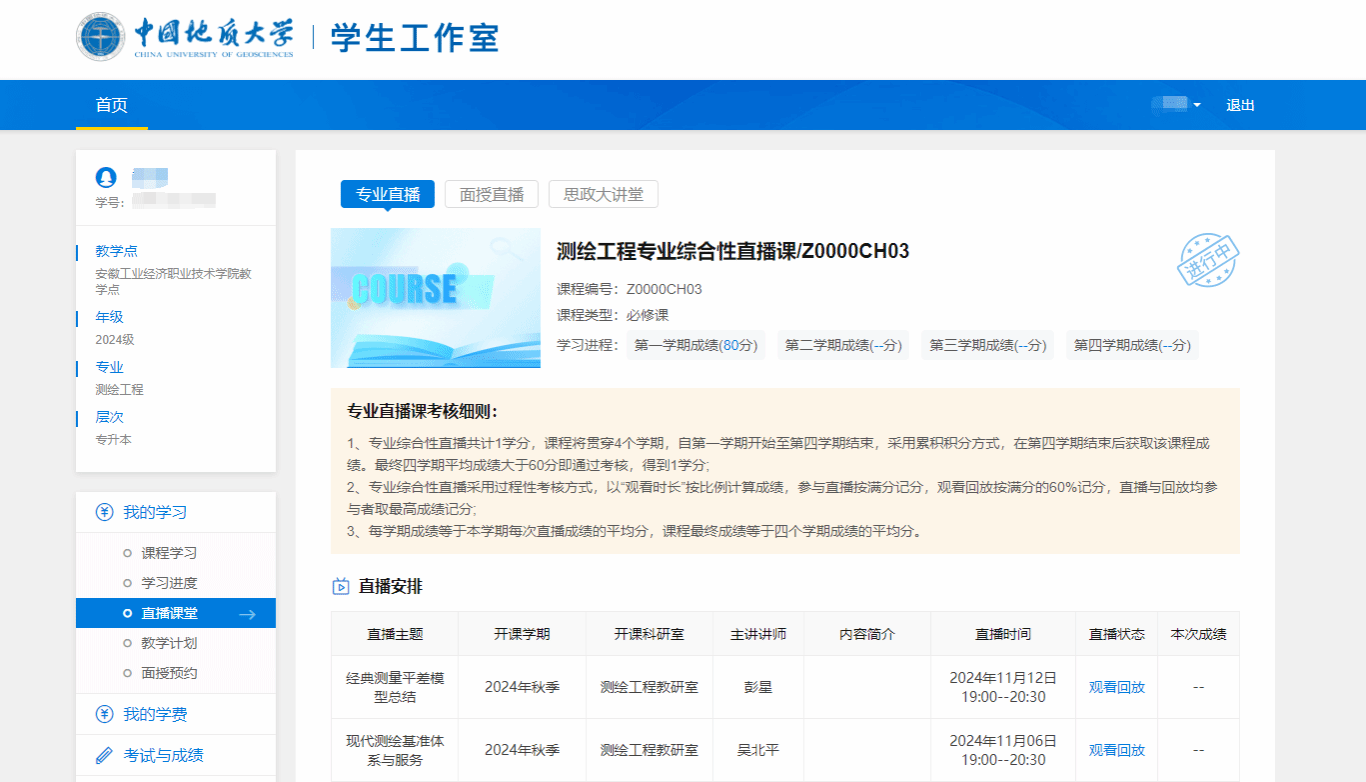Click the COURSE cover thumbnail image
1366x782 pixels.
tap(435, 298)
